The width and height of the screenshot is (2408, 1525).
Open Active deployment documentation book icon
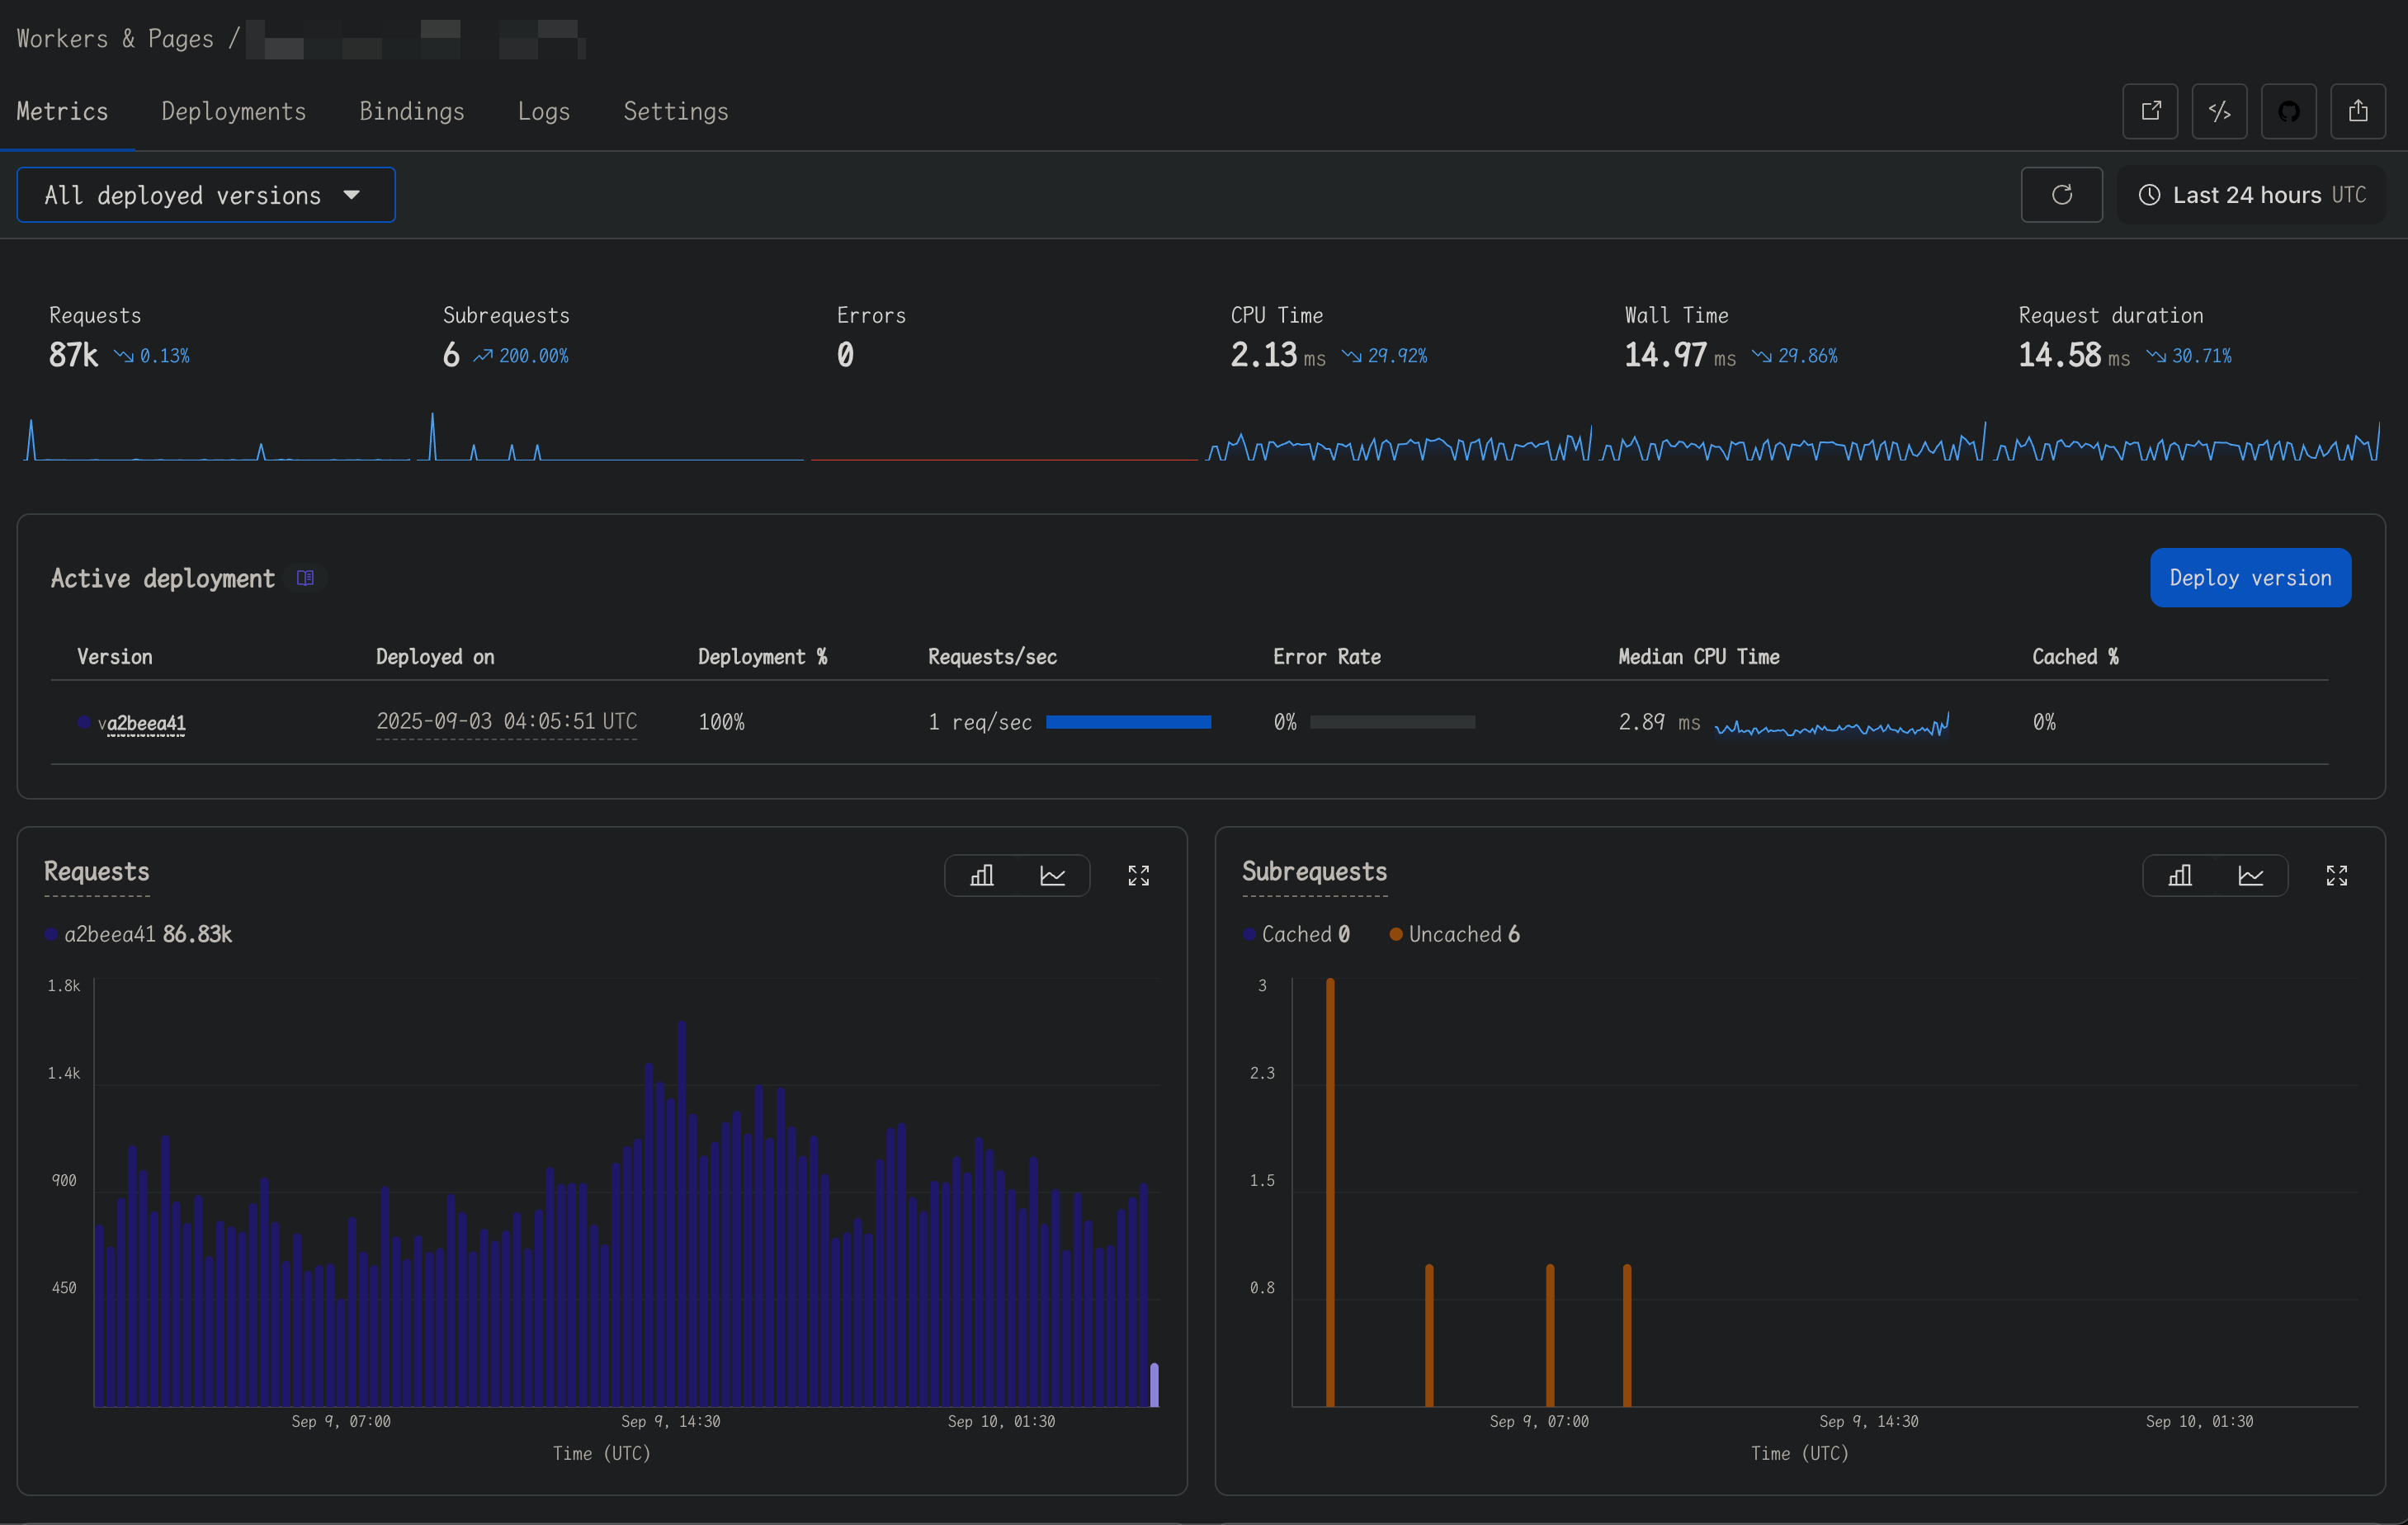pos(306,578)
